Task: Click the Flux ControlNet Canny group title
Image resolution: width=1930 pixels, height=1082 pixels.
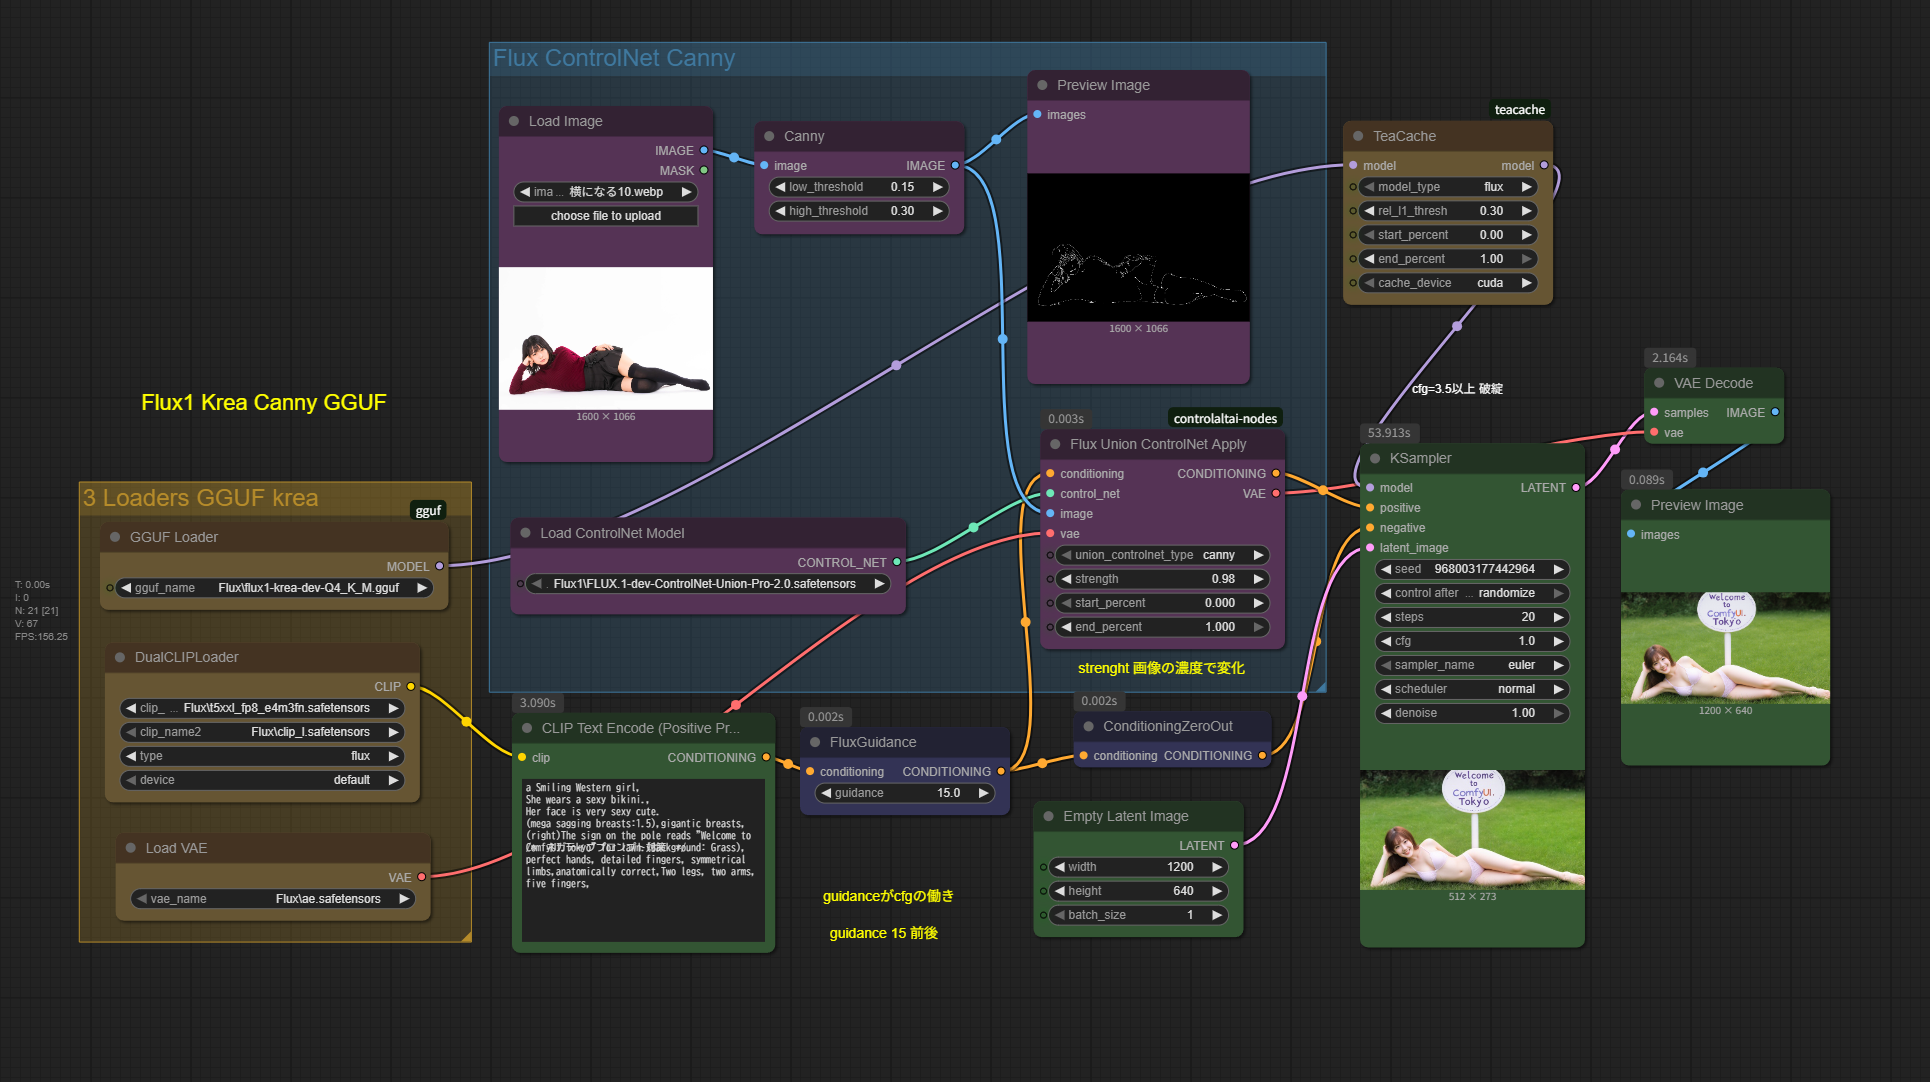Action: pyautogui.click(x=614, y=58)
